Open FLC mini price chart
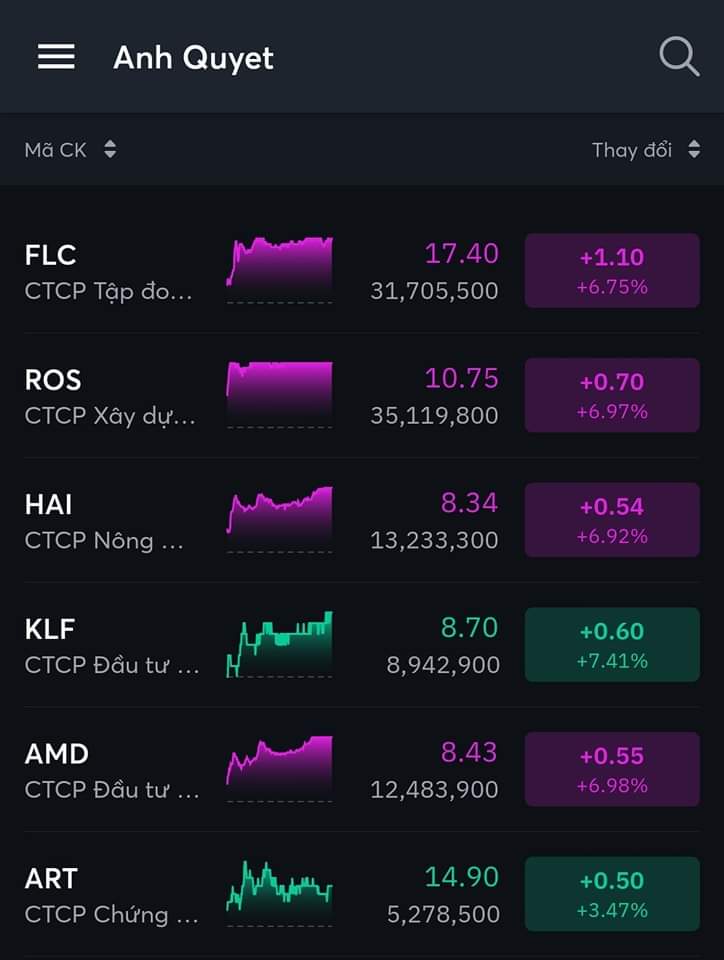Screen dimensions: 724x960 pos(279,270)
